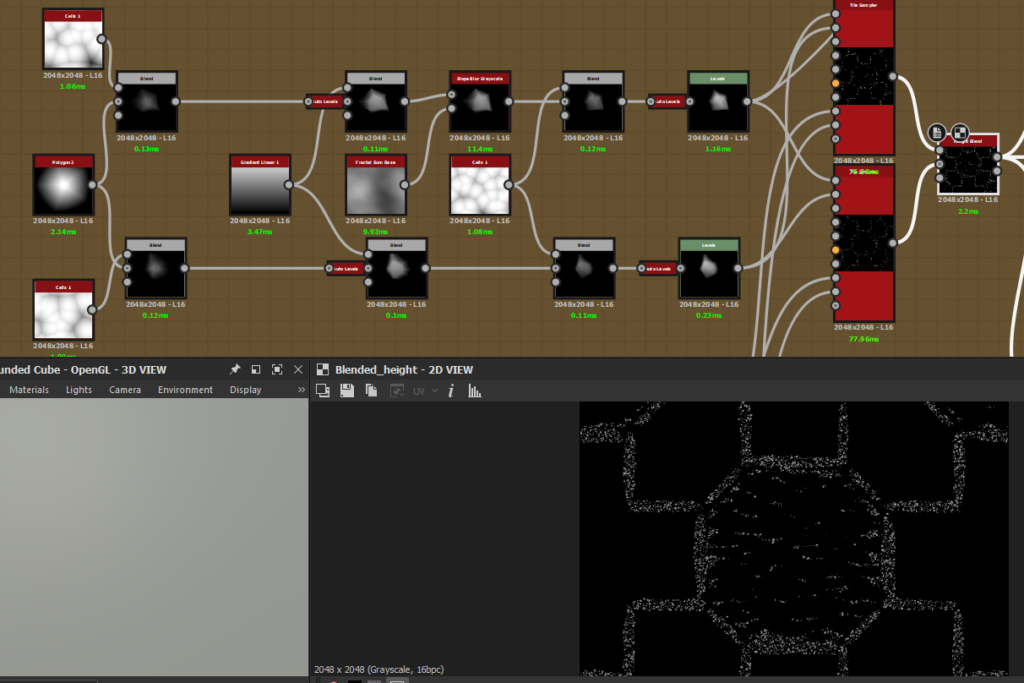
Task: Select the Auto Levels node feeding the 0.23ms Levels
Action: pos(659,268)
